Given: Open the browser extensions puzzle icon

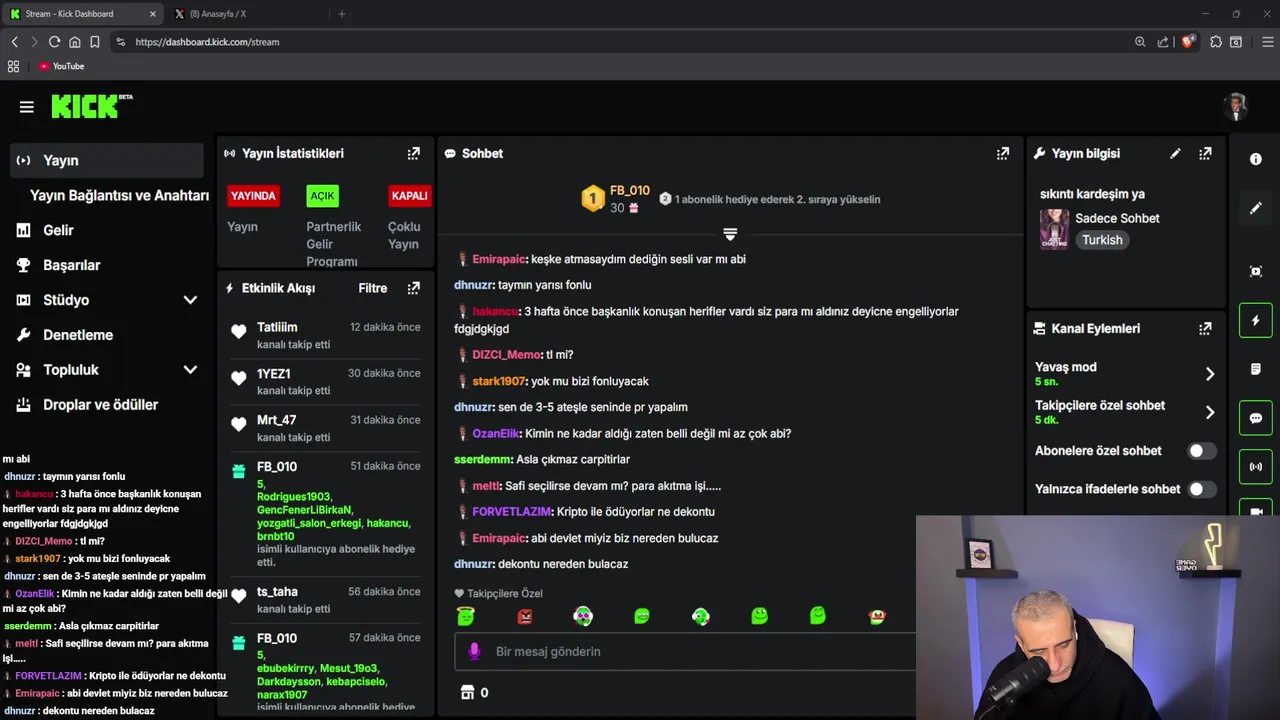Looking at the screenshot, I should tap(1216, 42).
